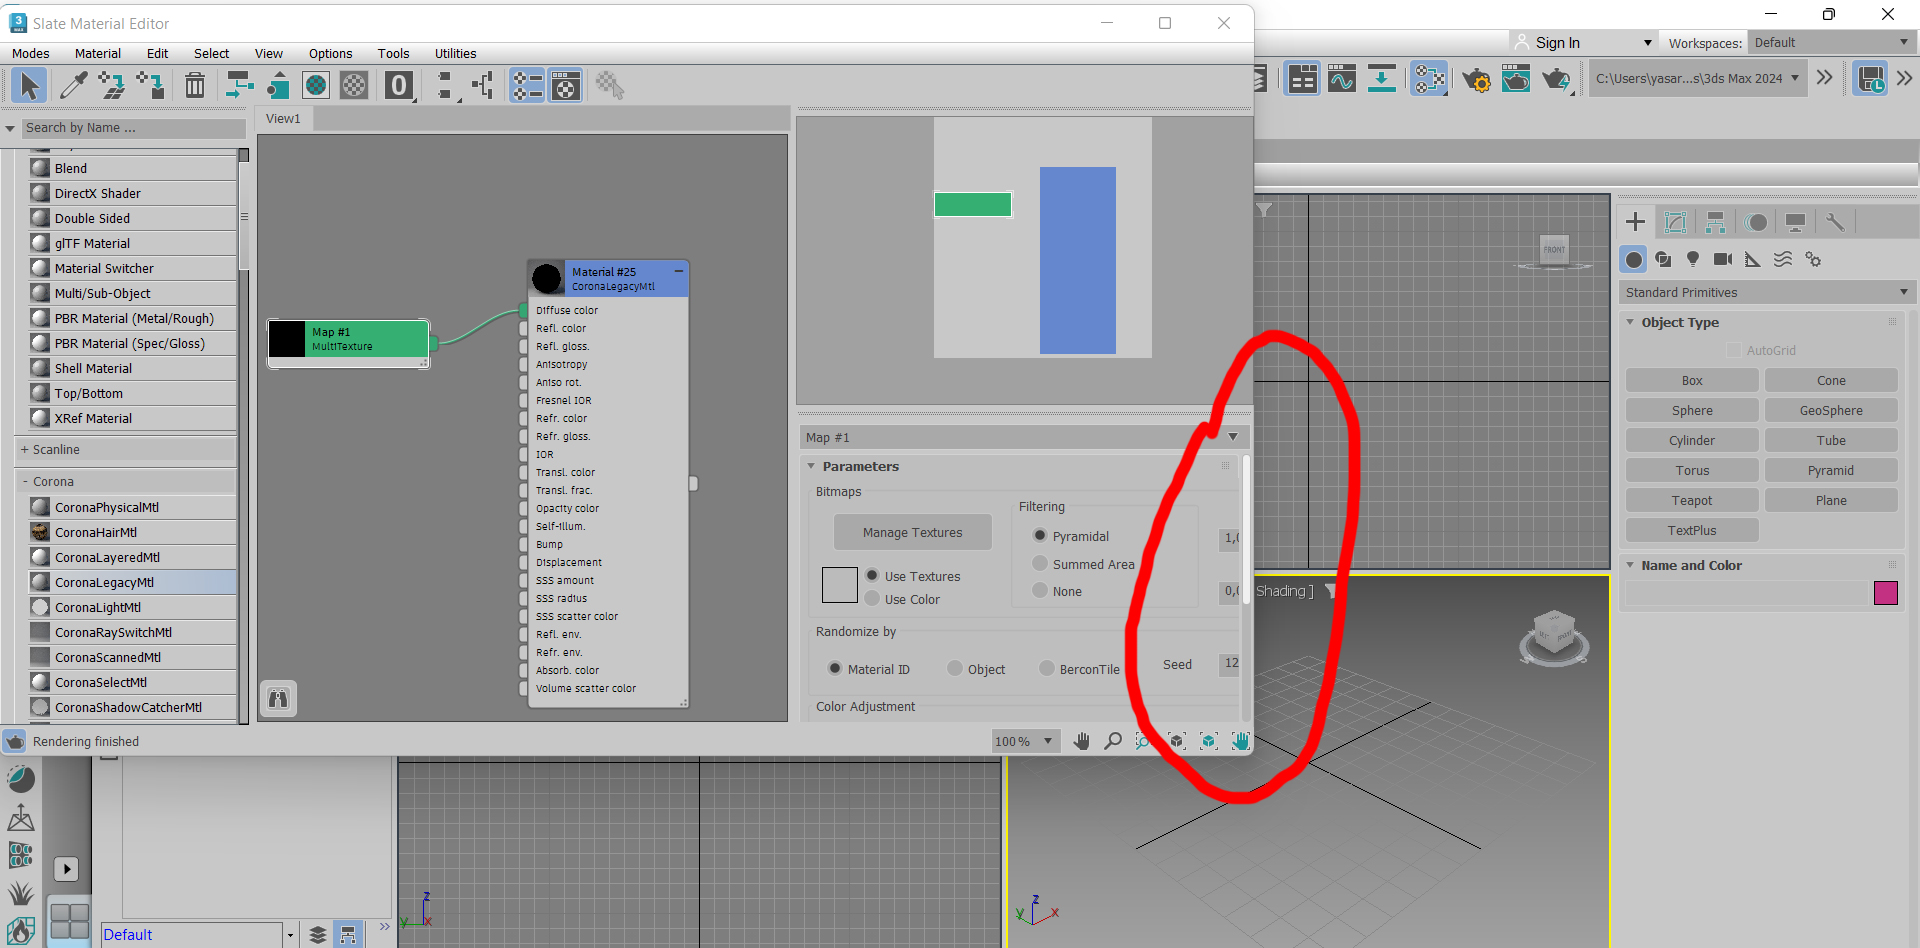This screenshot has width=1920, height=948.
Task: Click the Zoom Extents icon in View1
Action: (1177, 741)
